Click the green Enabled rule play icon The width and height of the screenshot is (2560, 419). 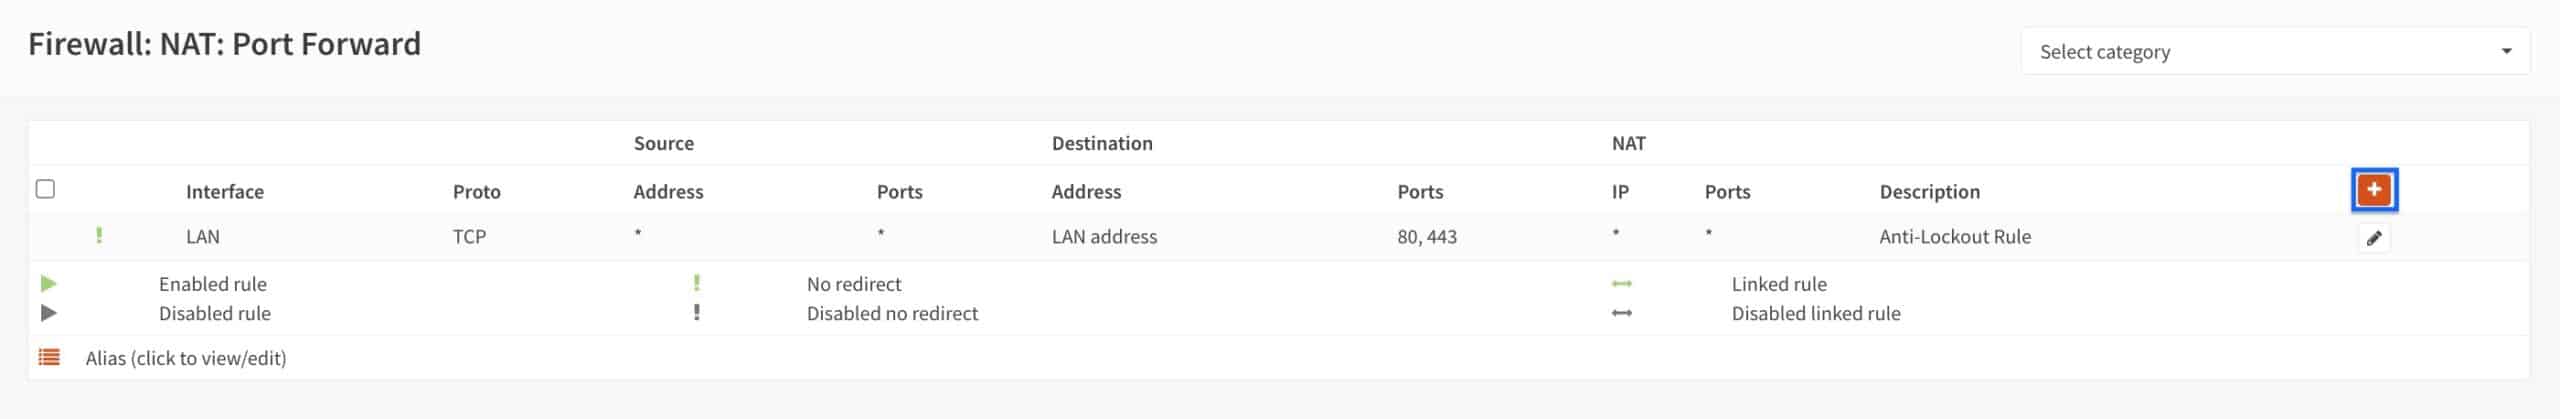(x=48, y=284)
